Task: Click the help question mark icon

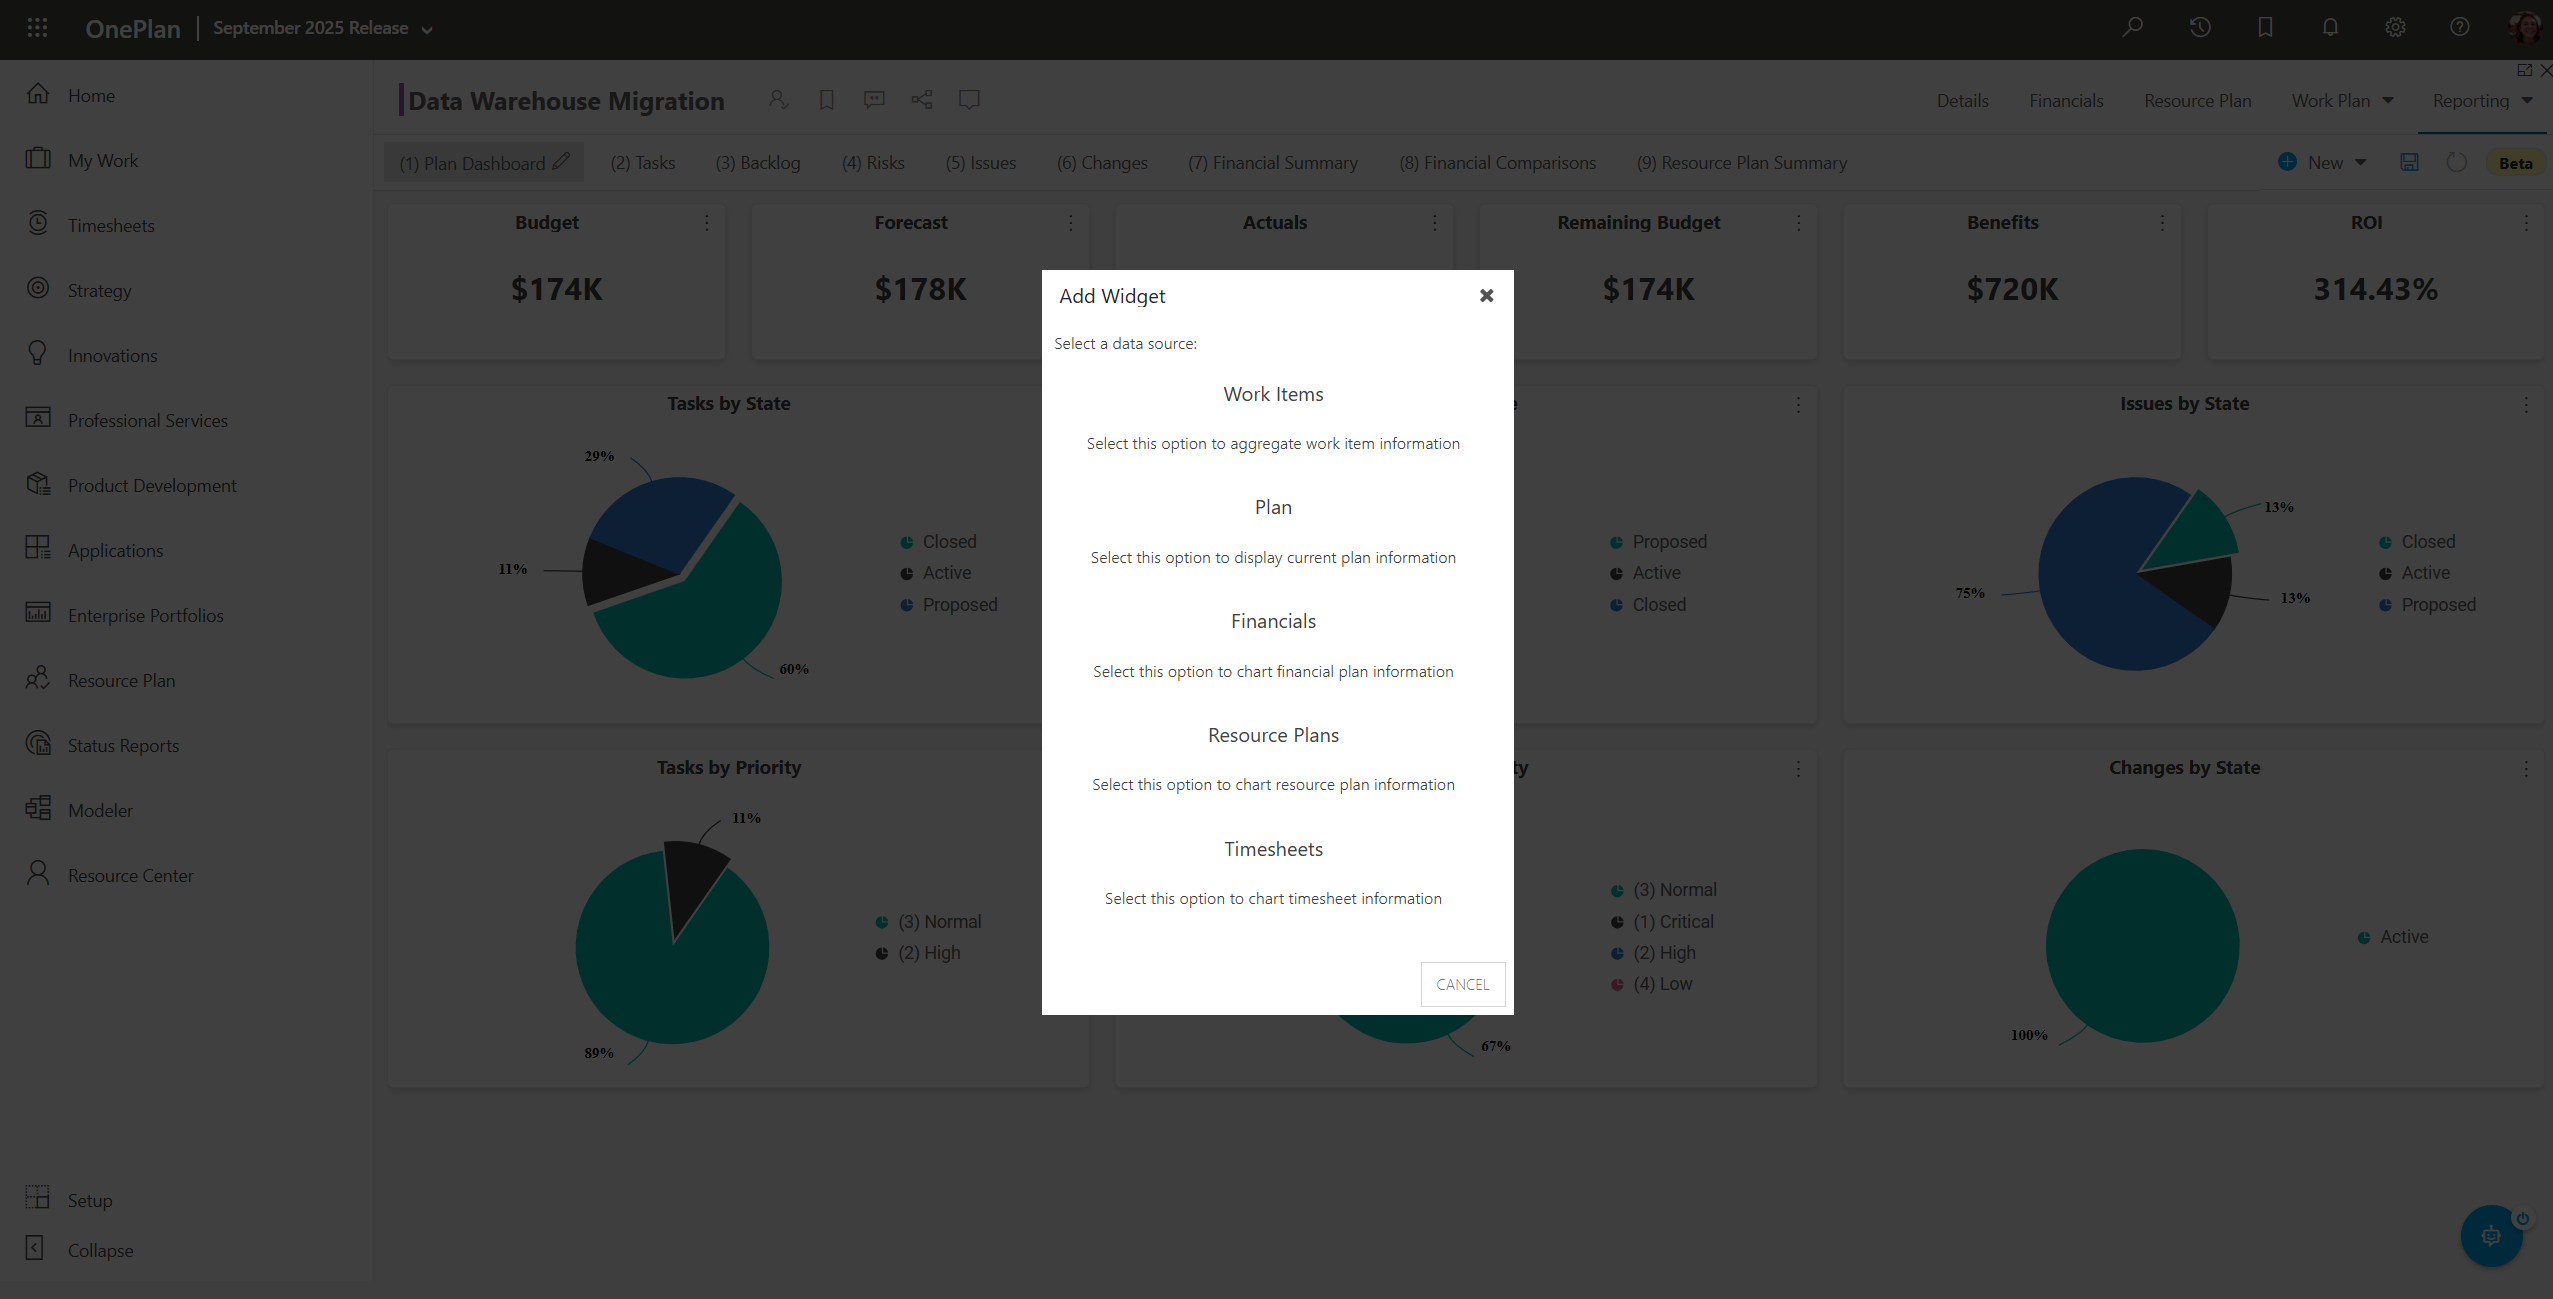Action: pyautogui.click(x=2460, y=27)
